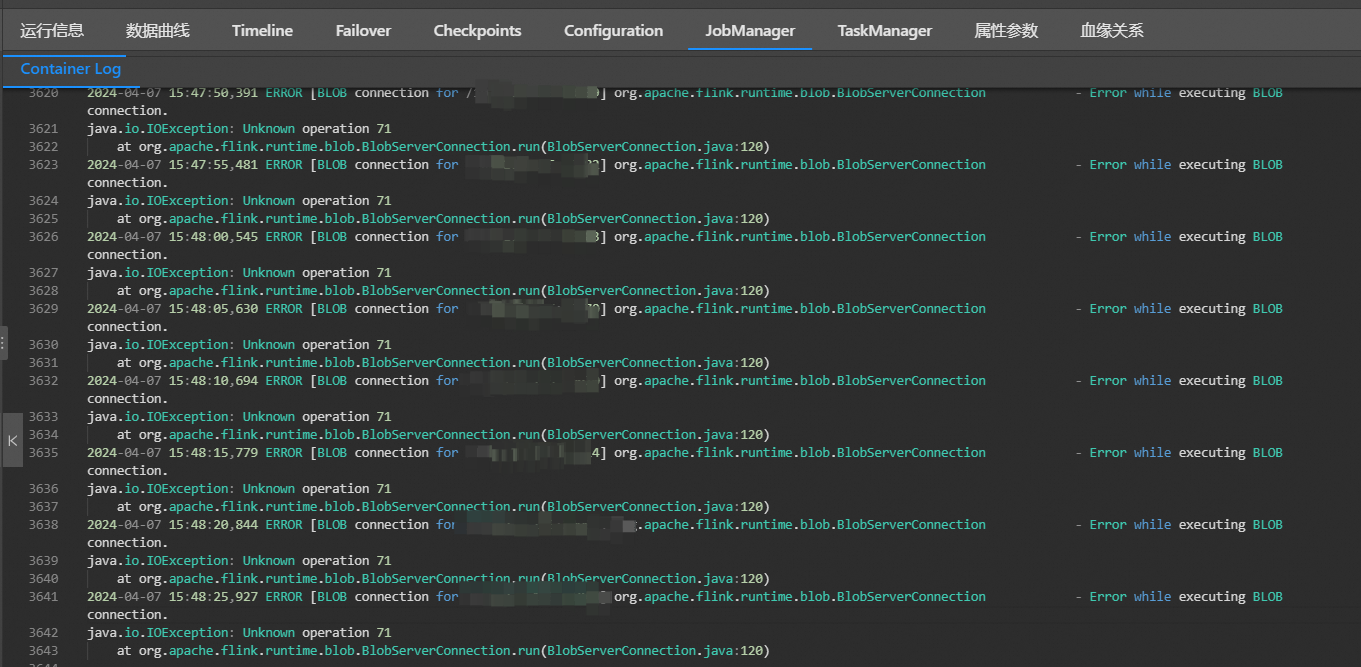Viewport: 1361px width, 667px height.
Task: Click 'Error while executing BLOB' on line 3629
Action: (x=1186, y=308)
